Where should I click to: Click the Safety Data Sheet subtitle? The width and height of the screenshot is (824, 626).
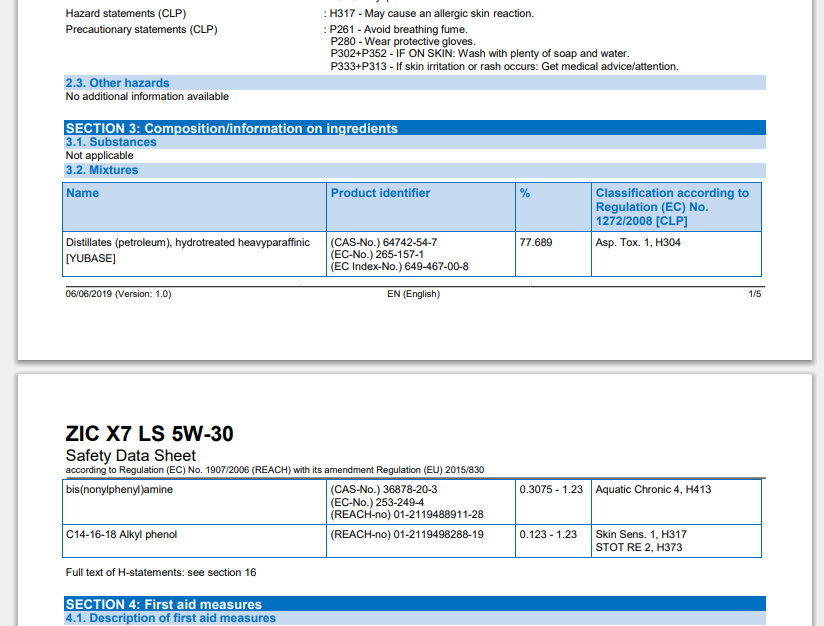tap(130, 456)
